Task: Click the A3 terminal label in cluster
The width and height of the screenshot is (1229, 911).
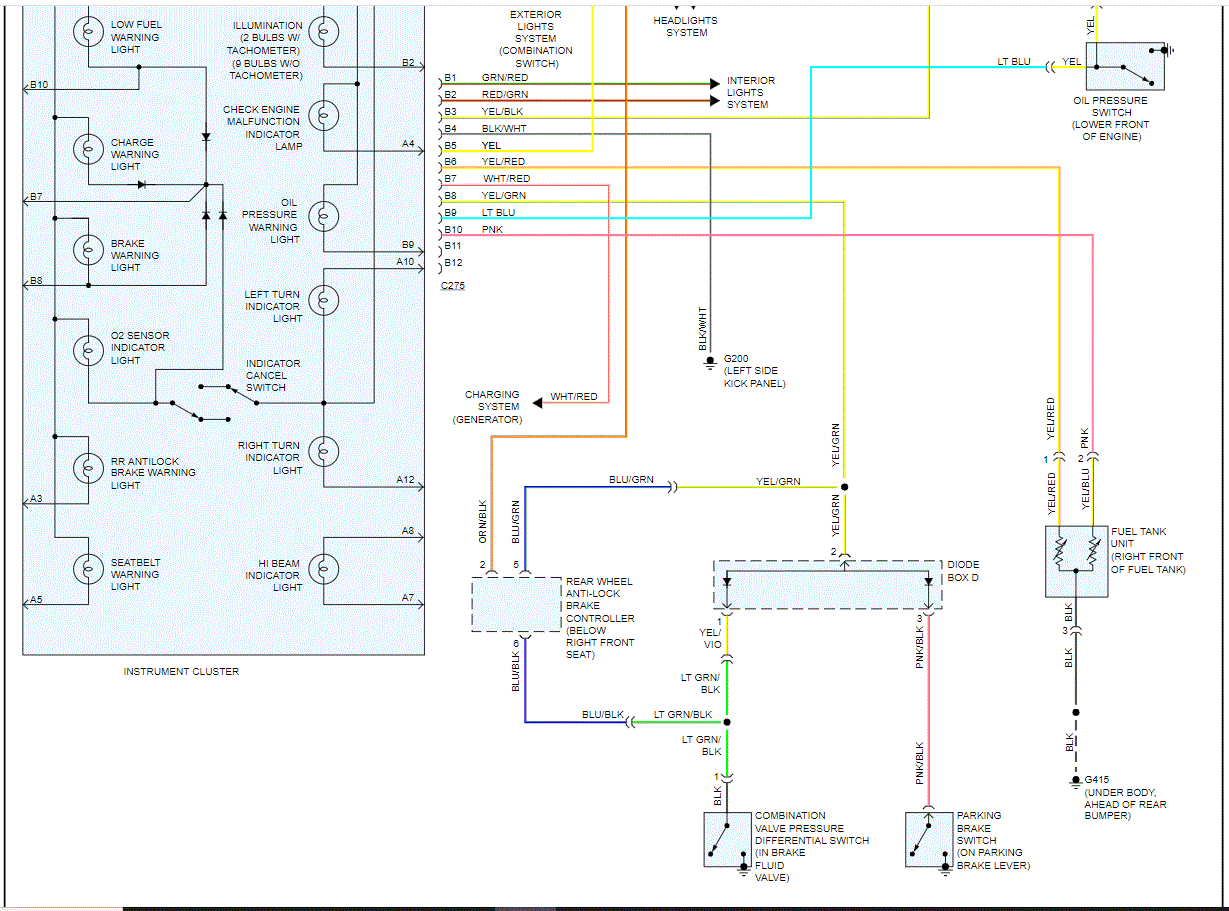Action: coord(36,498)
